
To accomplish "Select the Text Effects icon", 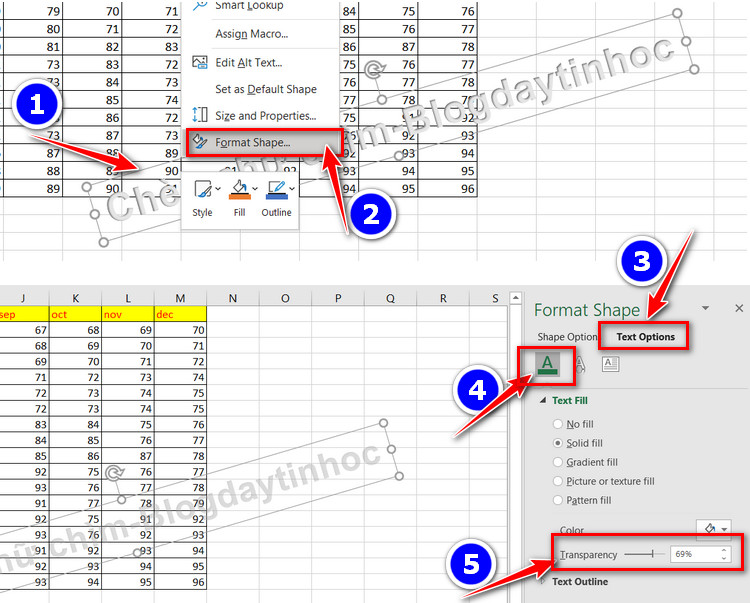I will coord(578,364).
